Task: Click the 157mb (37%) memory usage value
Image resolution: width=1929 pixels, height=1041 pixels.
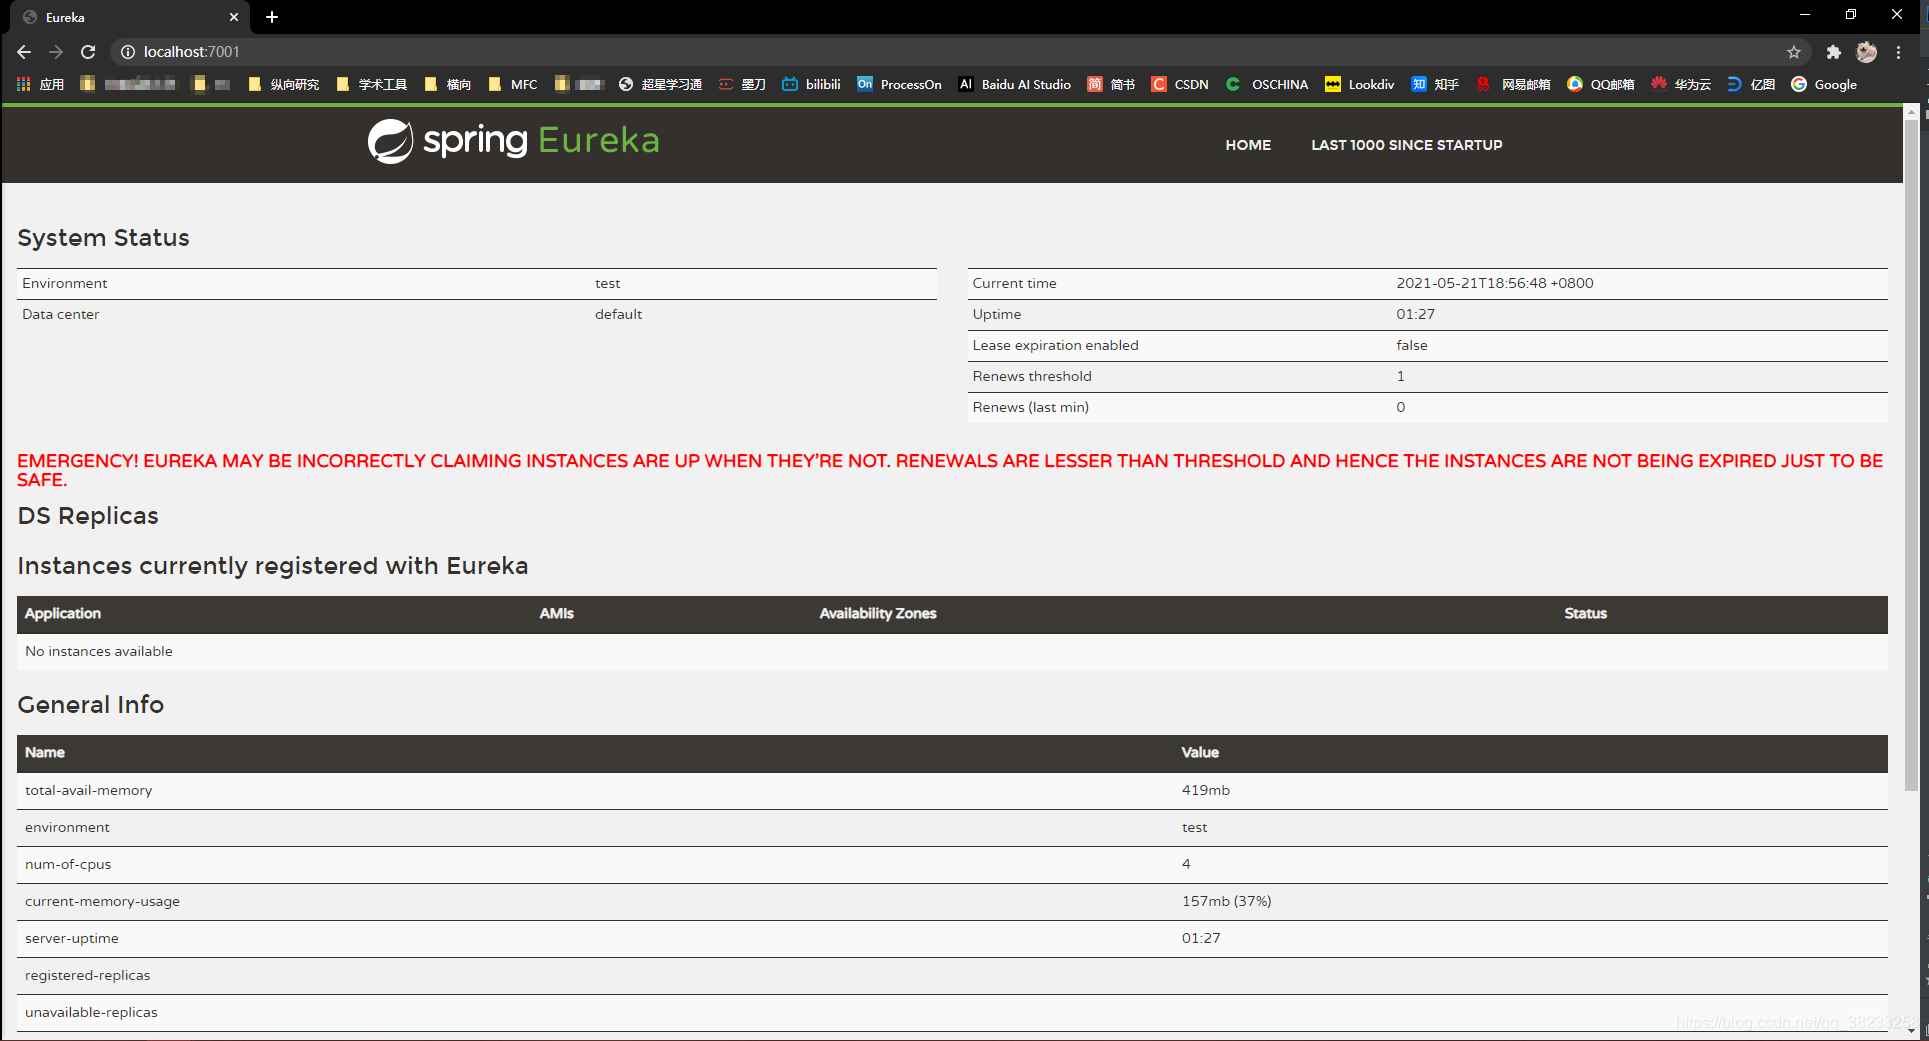Action: (x=1226, y=901)
